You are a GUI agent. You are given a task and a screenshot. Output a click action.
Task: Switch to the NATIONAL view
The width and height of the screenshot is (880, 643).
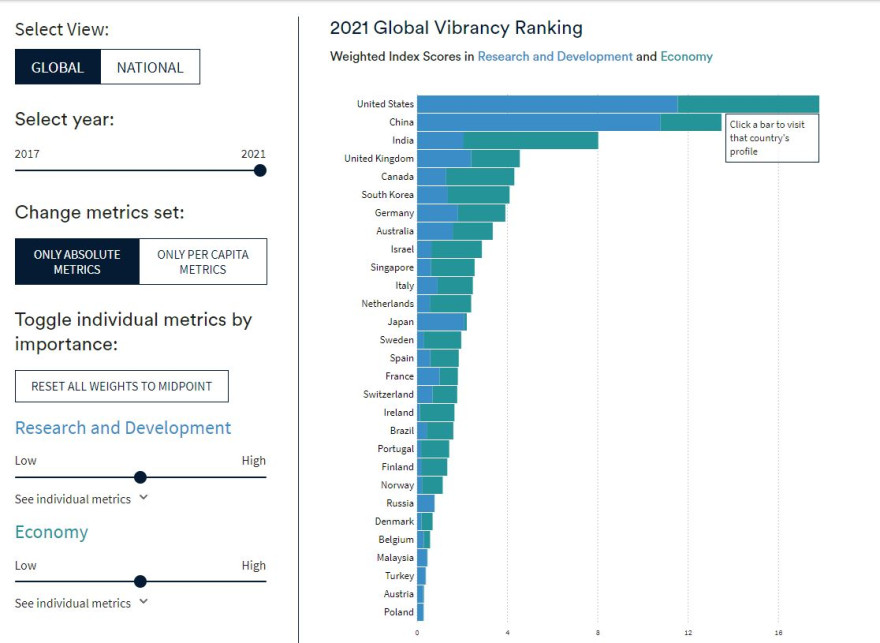click(150, 67)
